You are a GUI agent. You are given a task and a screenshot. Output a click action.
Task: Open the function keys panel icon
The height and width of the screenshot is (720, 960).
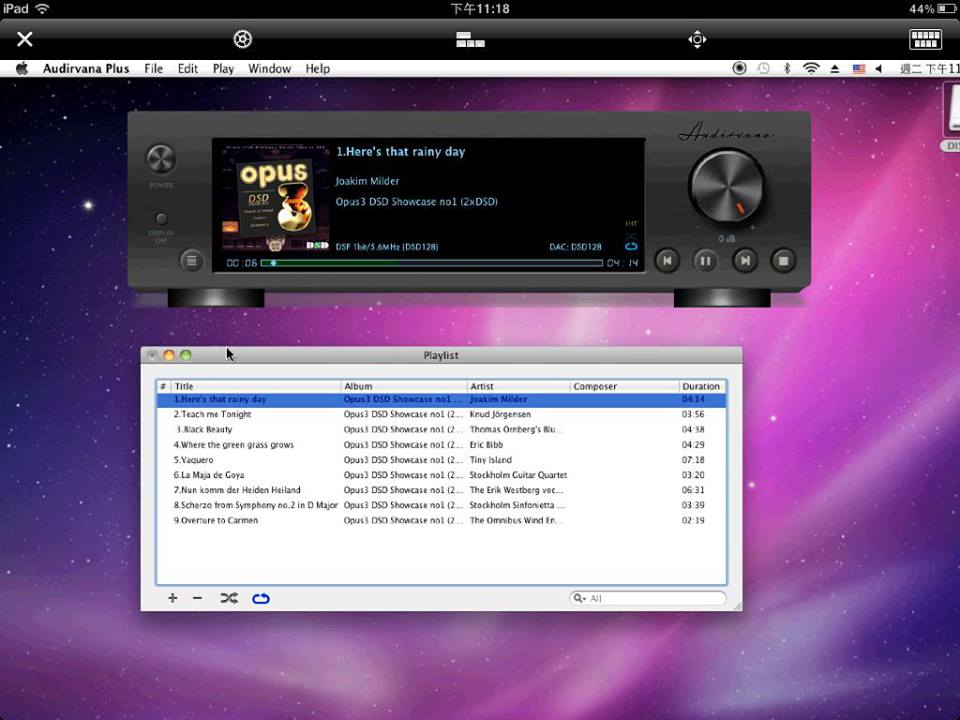(x=470, y=39)
